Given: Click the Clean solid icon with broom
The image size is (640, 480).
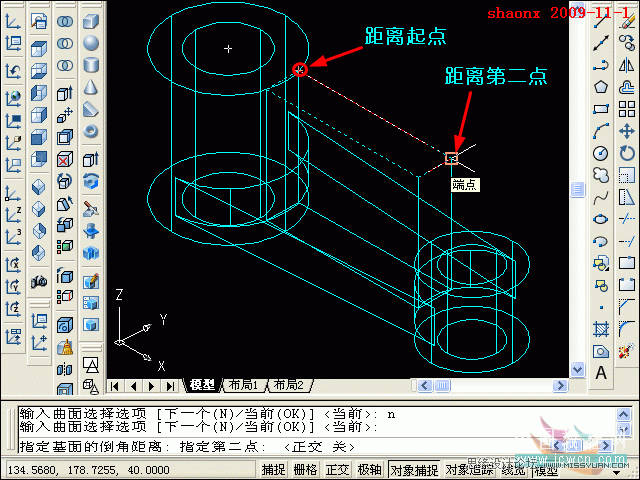Looking at the screenshot, I should 65,348.
